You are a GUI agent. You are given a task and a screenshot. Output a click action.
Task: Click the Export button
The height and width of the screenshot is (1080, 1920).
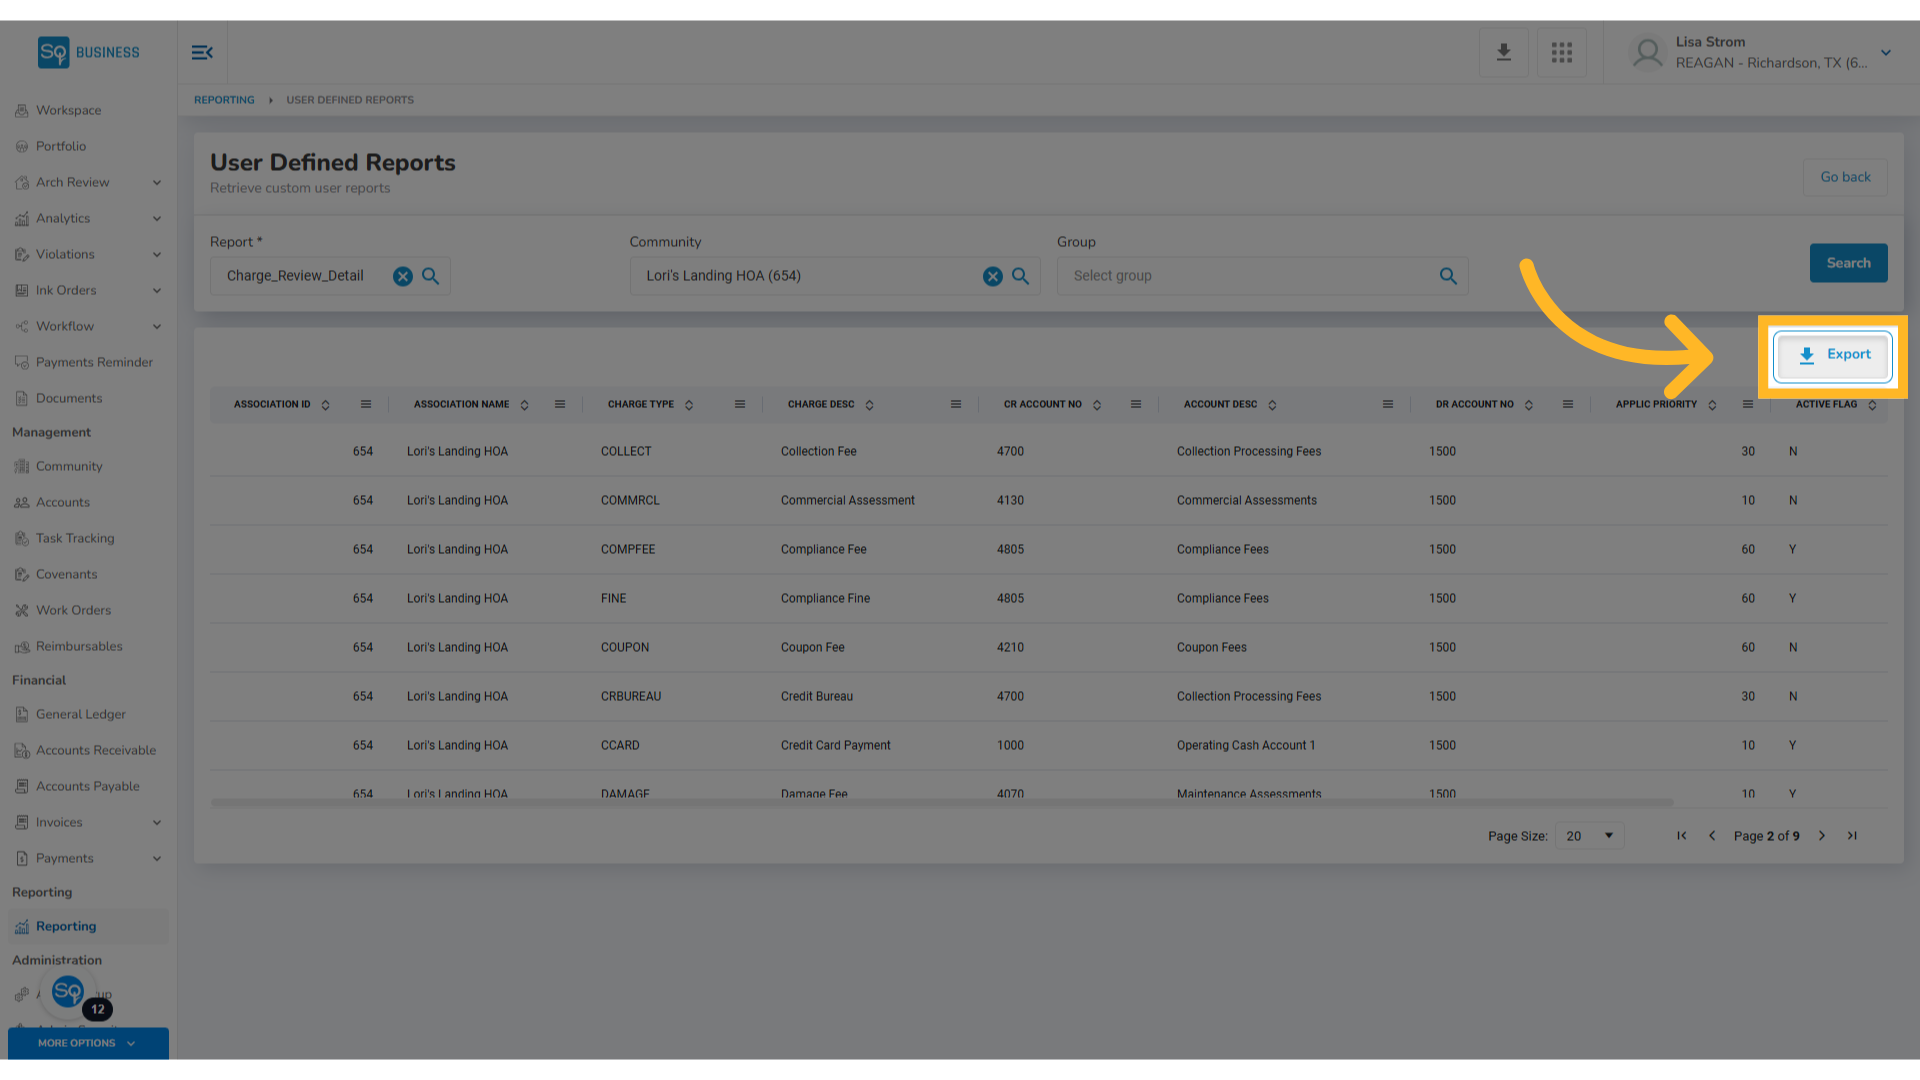tap(1833, 356)
